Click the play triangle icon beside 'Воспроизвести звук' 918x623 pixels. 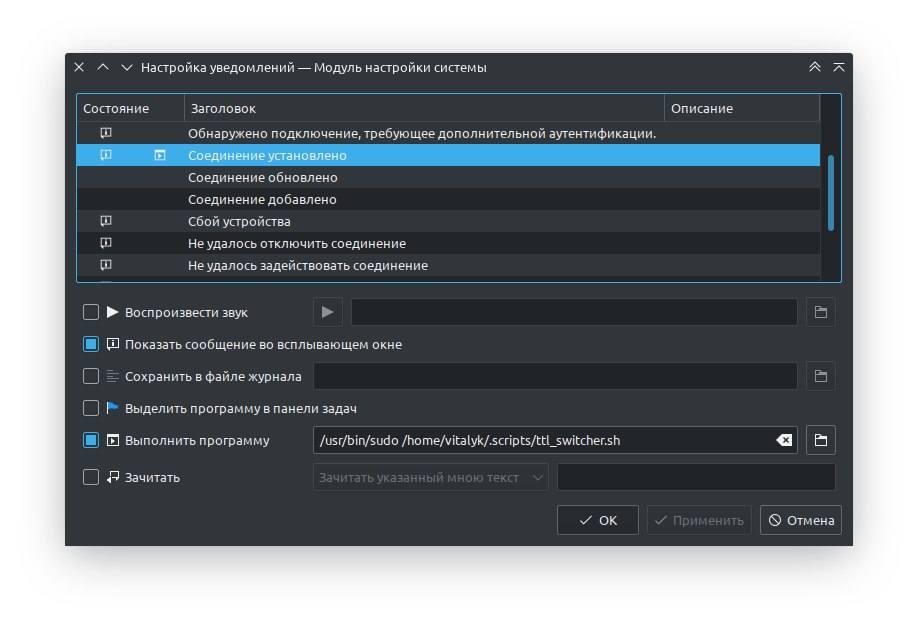pyautogui.click(x=112, y=312)
